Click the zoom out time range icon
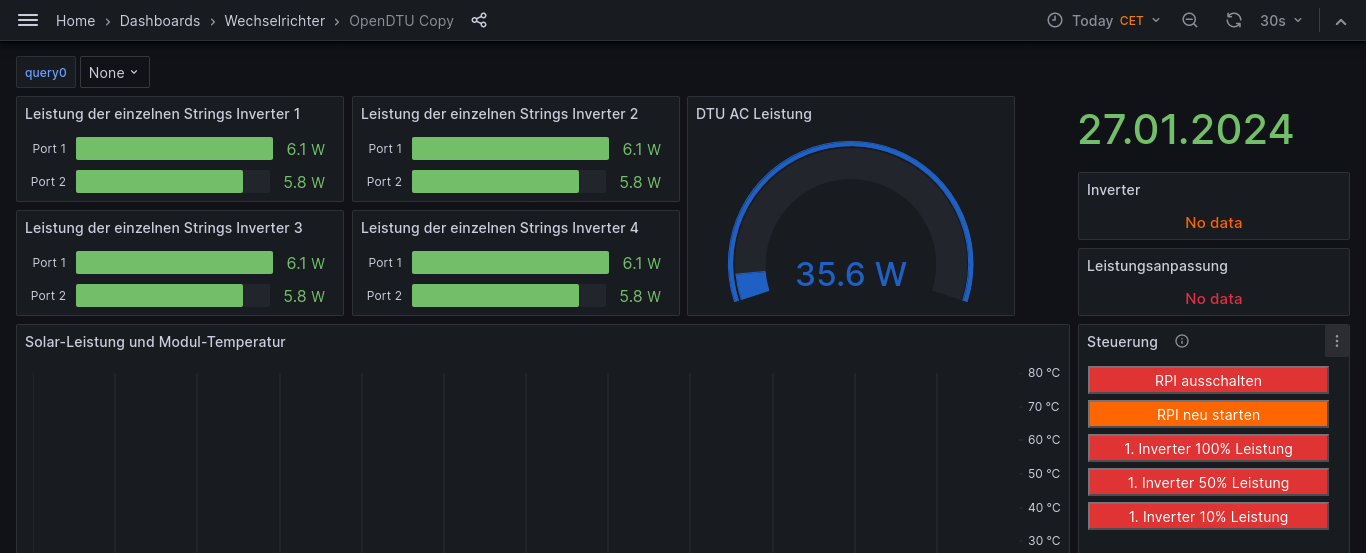The height and width of the screenshot is (553, 1366). pyautogui.click(x=1190, y=20)
